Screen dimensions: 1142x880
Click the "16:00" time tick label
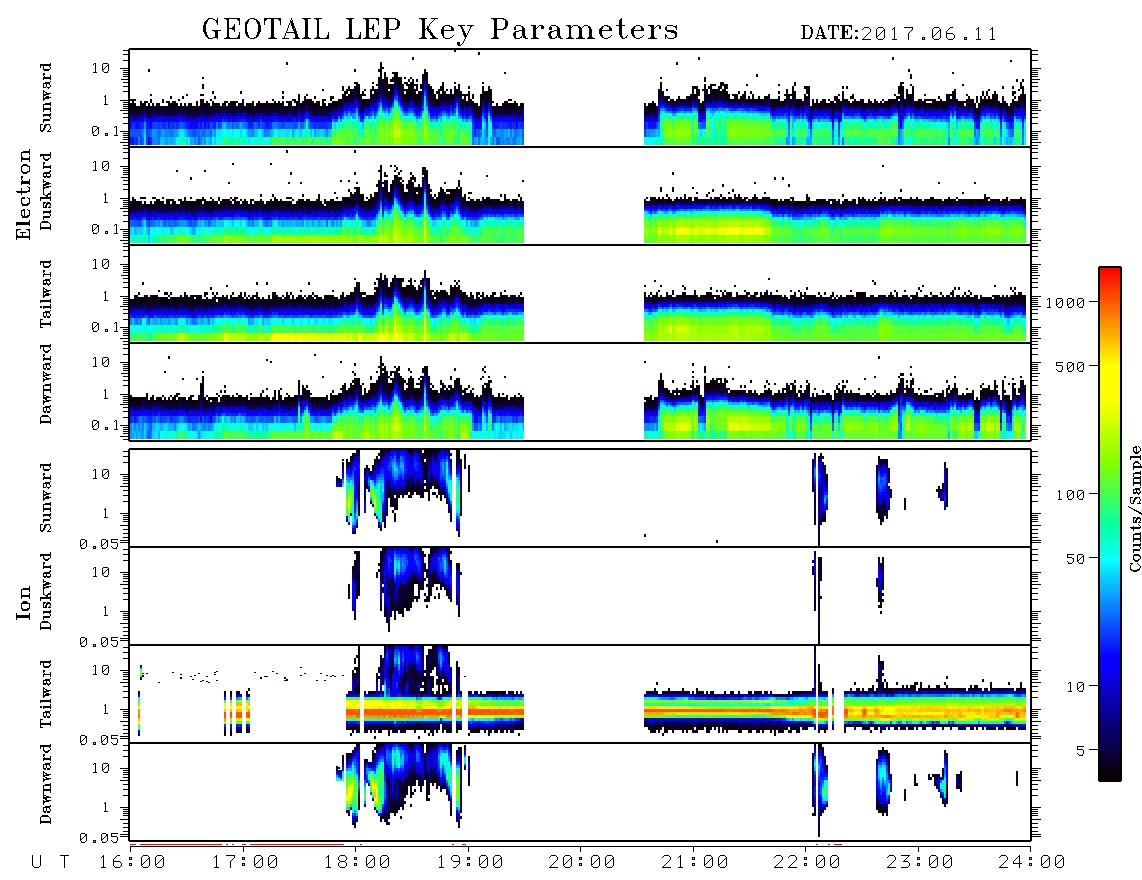click(132, 863)
